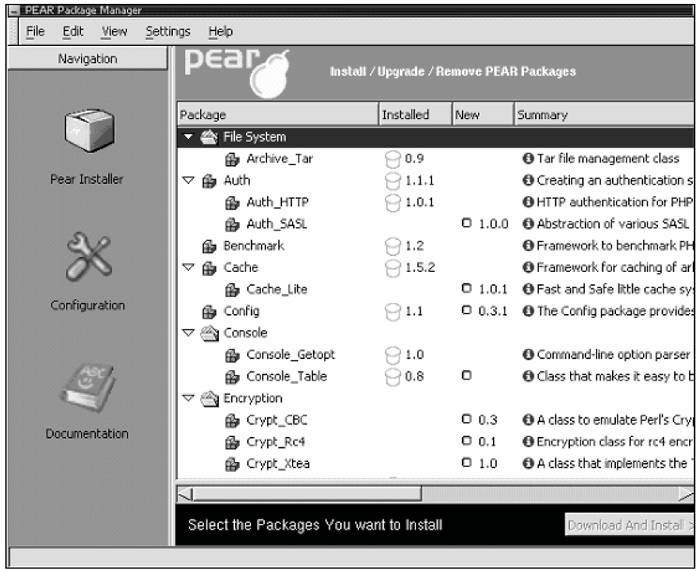Click the Crypt_CBC package icon
The width and height of the screenshot is (700, 571).
232,421
